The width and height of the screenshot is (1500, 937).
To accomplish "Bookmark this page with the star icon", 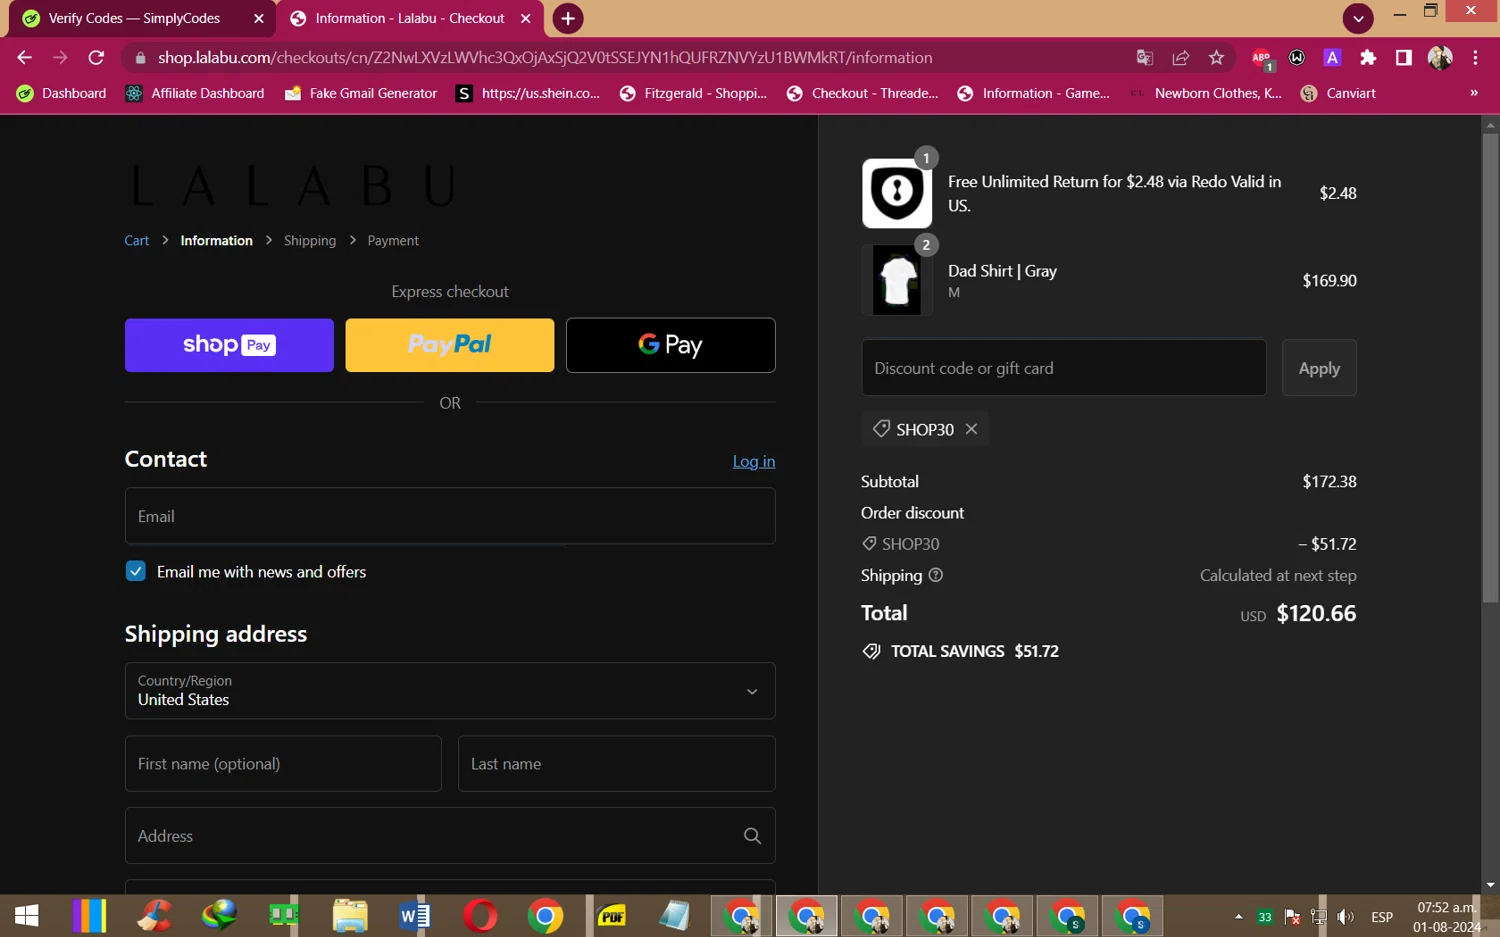I will tap(1216, 58).
